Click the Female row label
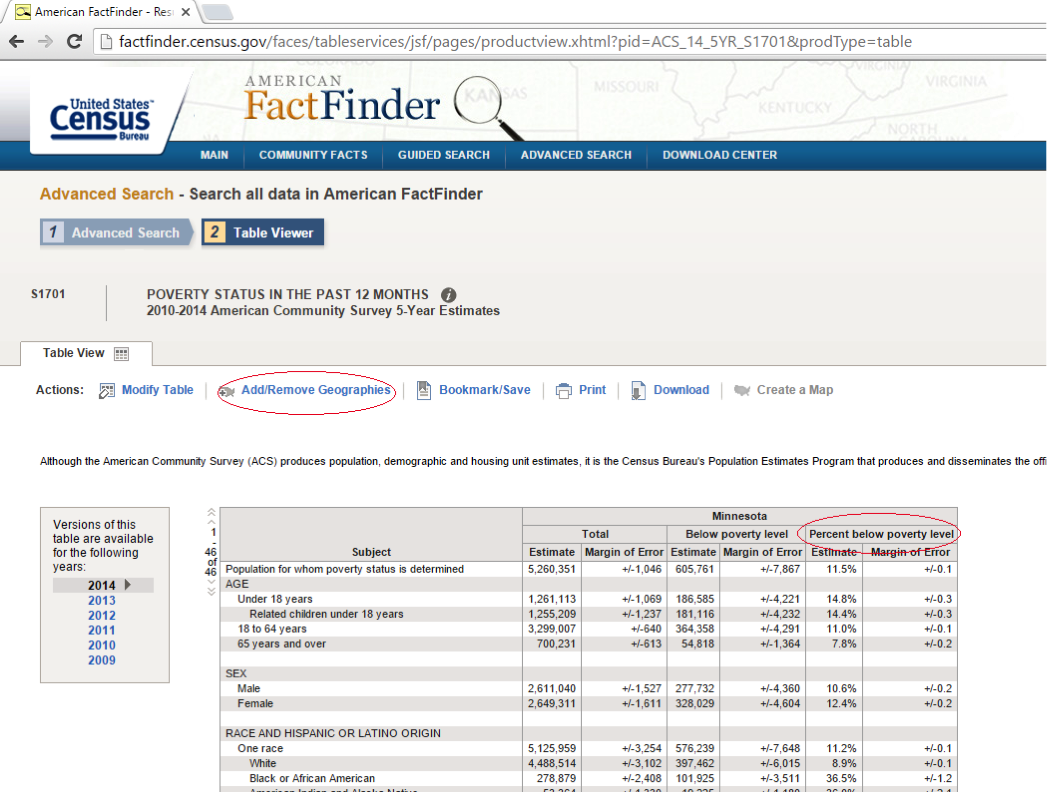Screen dimensions: 1047x793 pyautogui.click(x=255, y=704)
